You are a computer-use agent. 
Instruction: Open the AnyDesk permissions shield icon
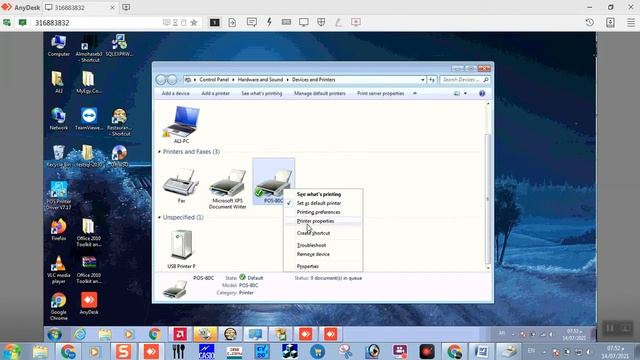[x=321, y=22]
